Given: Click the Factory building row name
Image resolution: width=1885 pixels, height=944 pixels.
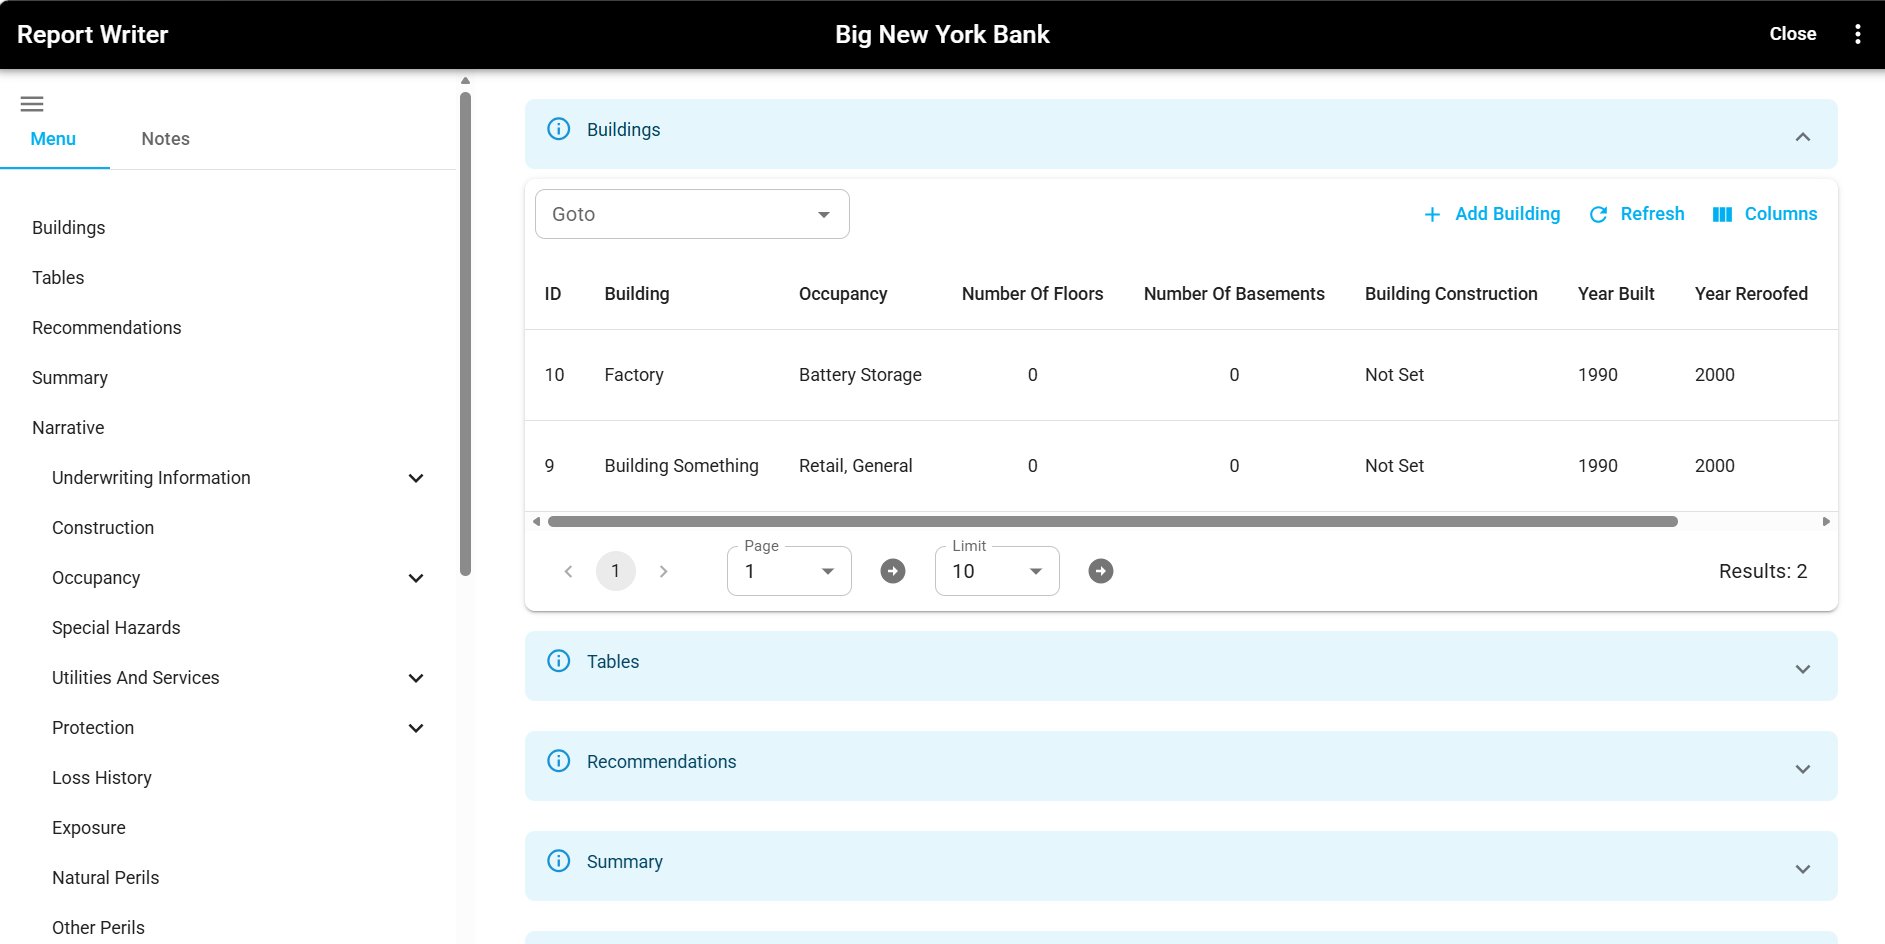Looking at the screenshot, I should pos(634,375).
